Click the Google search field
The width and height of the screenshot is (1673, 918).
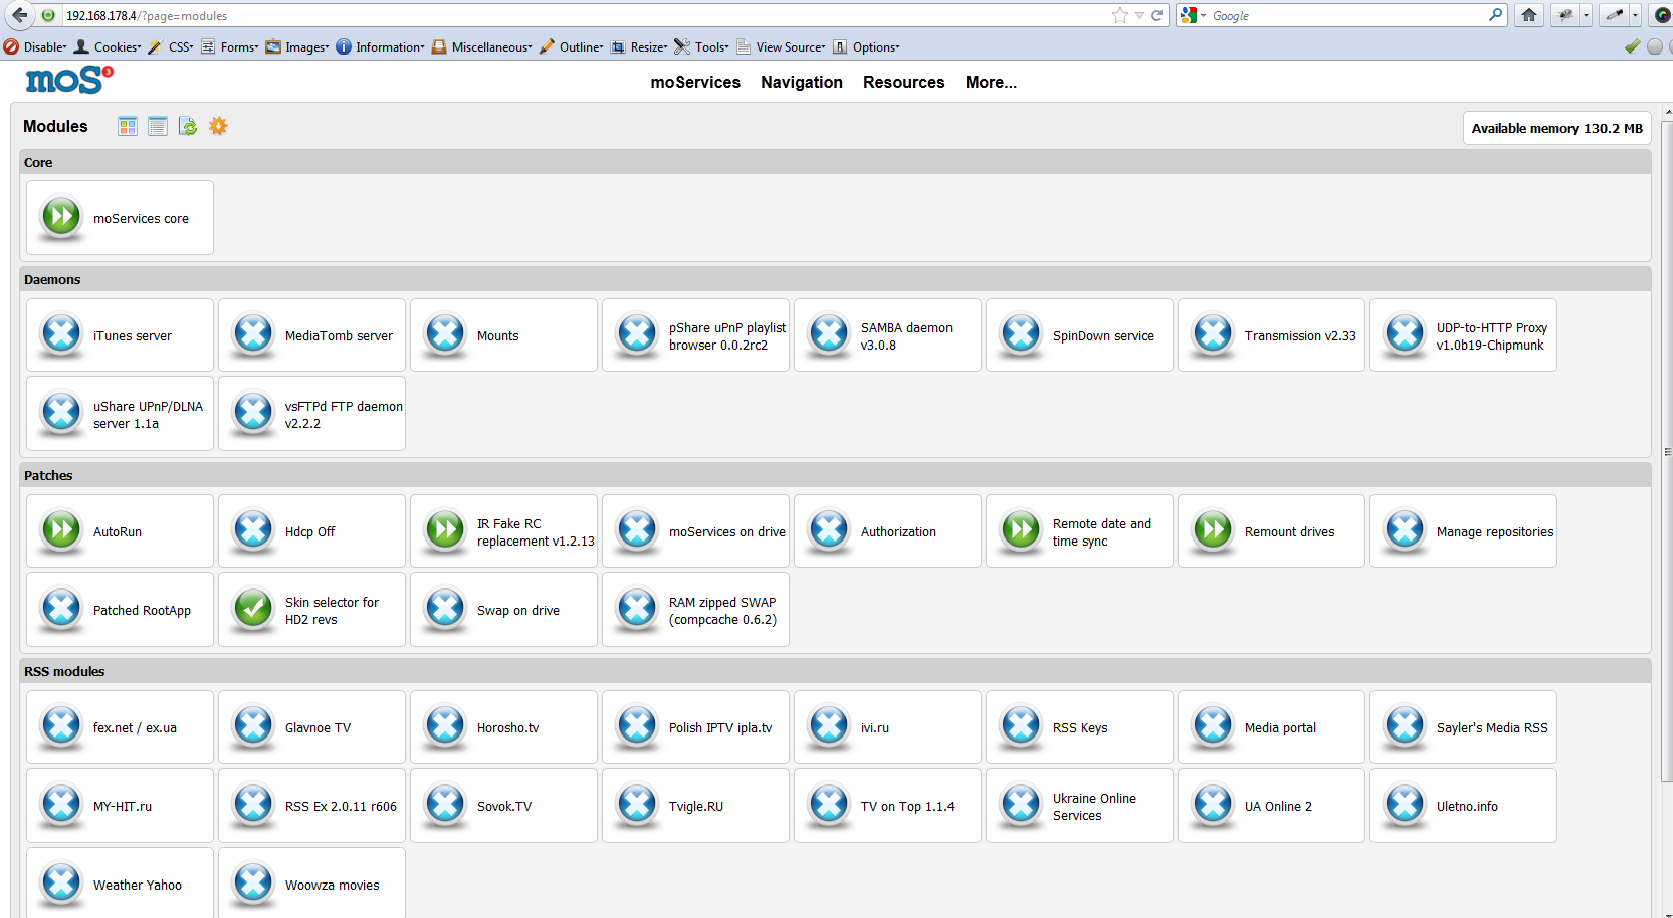[1345, 15]
